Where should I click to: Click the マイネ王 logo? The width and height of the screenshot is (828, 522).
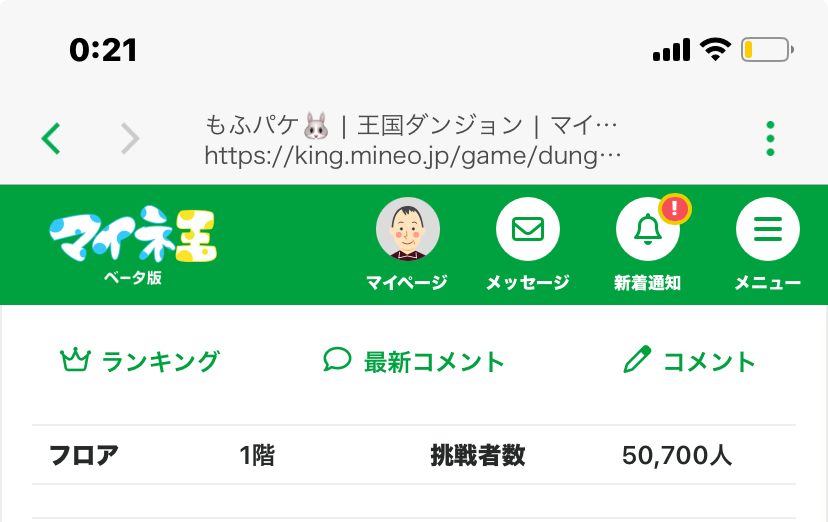pos(133,234)
